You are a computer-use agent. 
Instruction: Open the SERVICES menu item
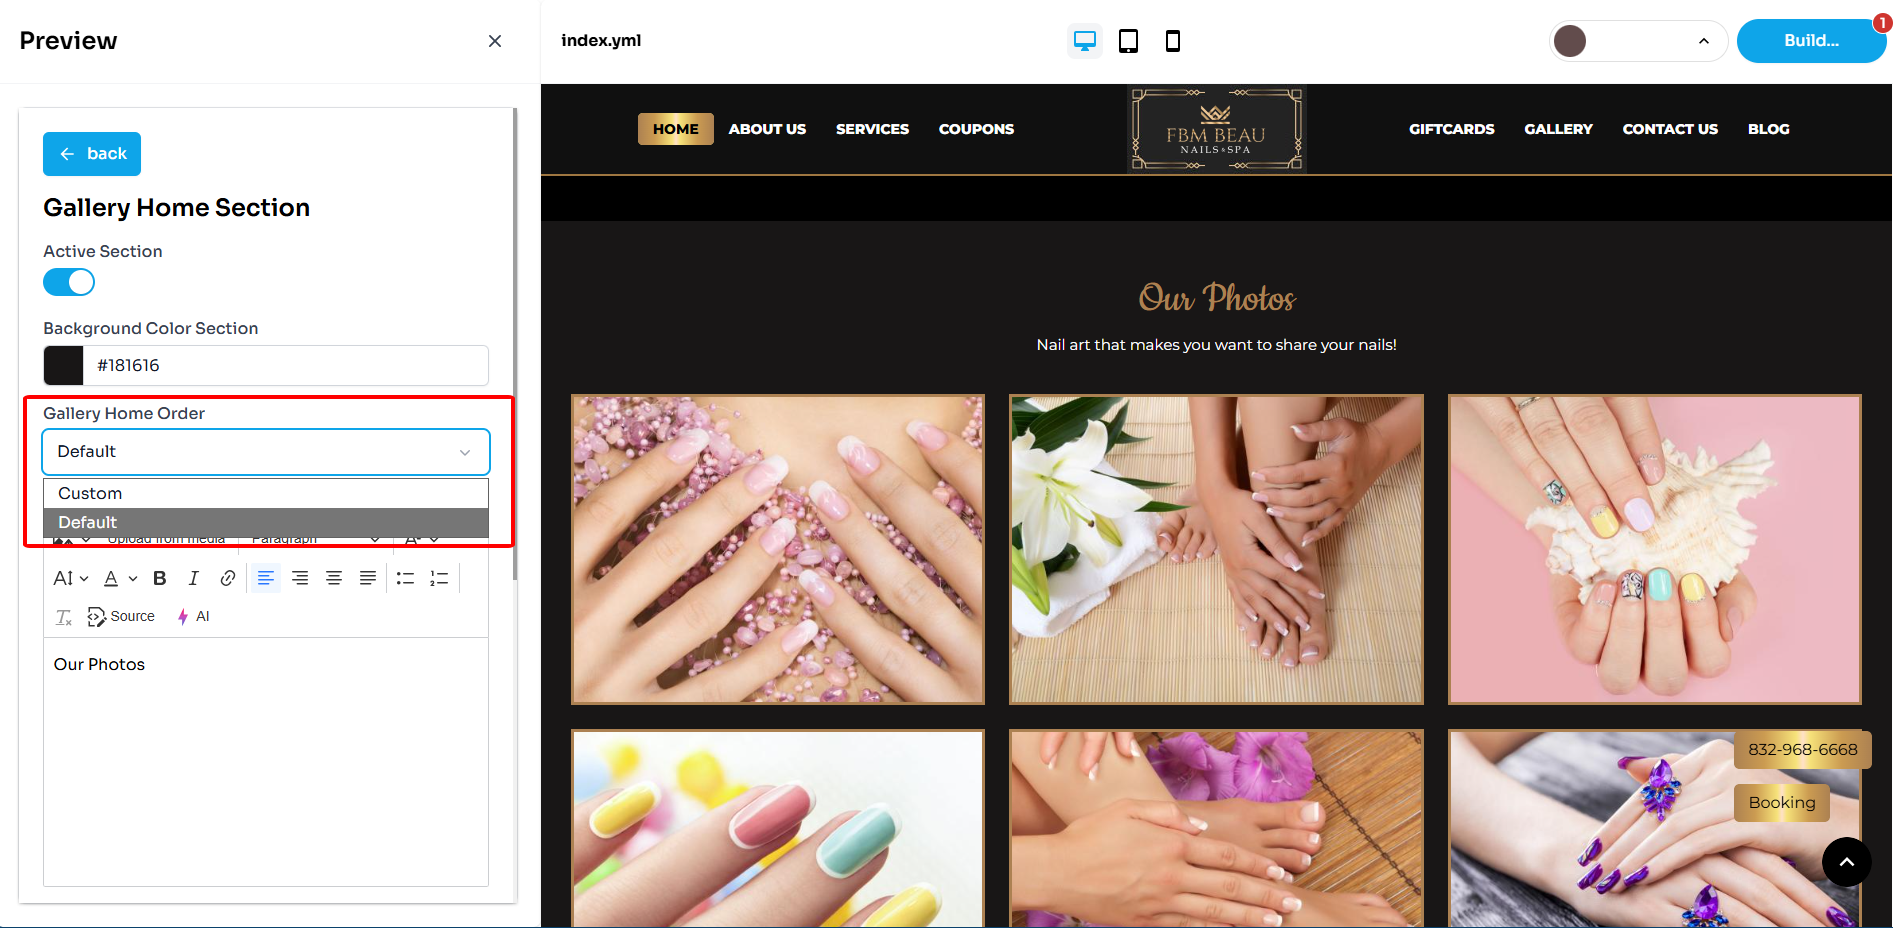pos(872,129)
